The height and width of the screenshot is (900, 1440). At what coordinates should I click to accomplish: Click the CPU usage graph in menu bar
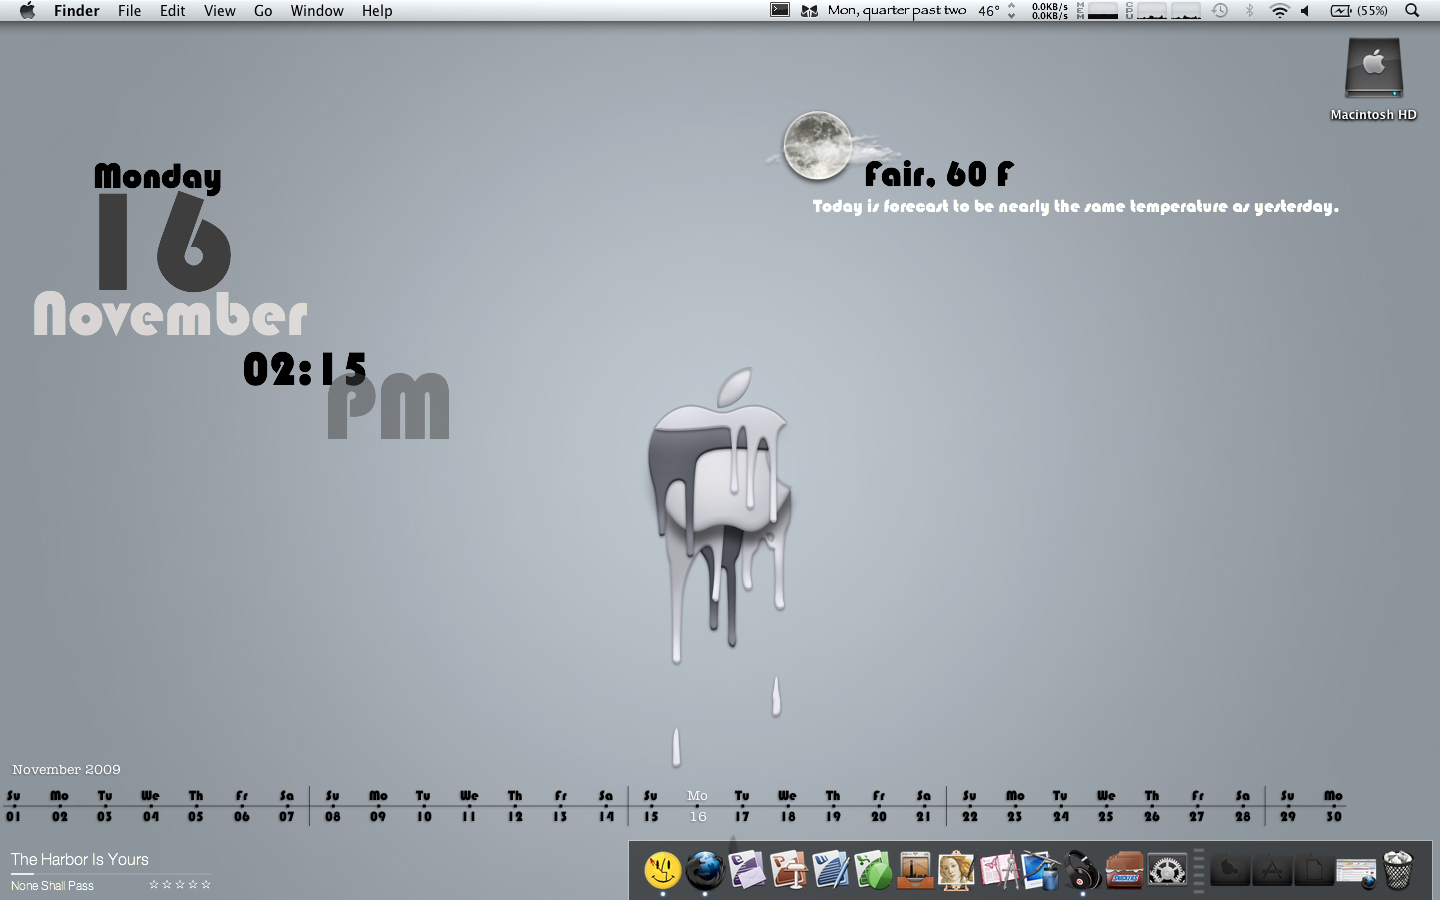pyautogui.click(x=1164, y=11)
